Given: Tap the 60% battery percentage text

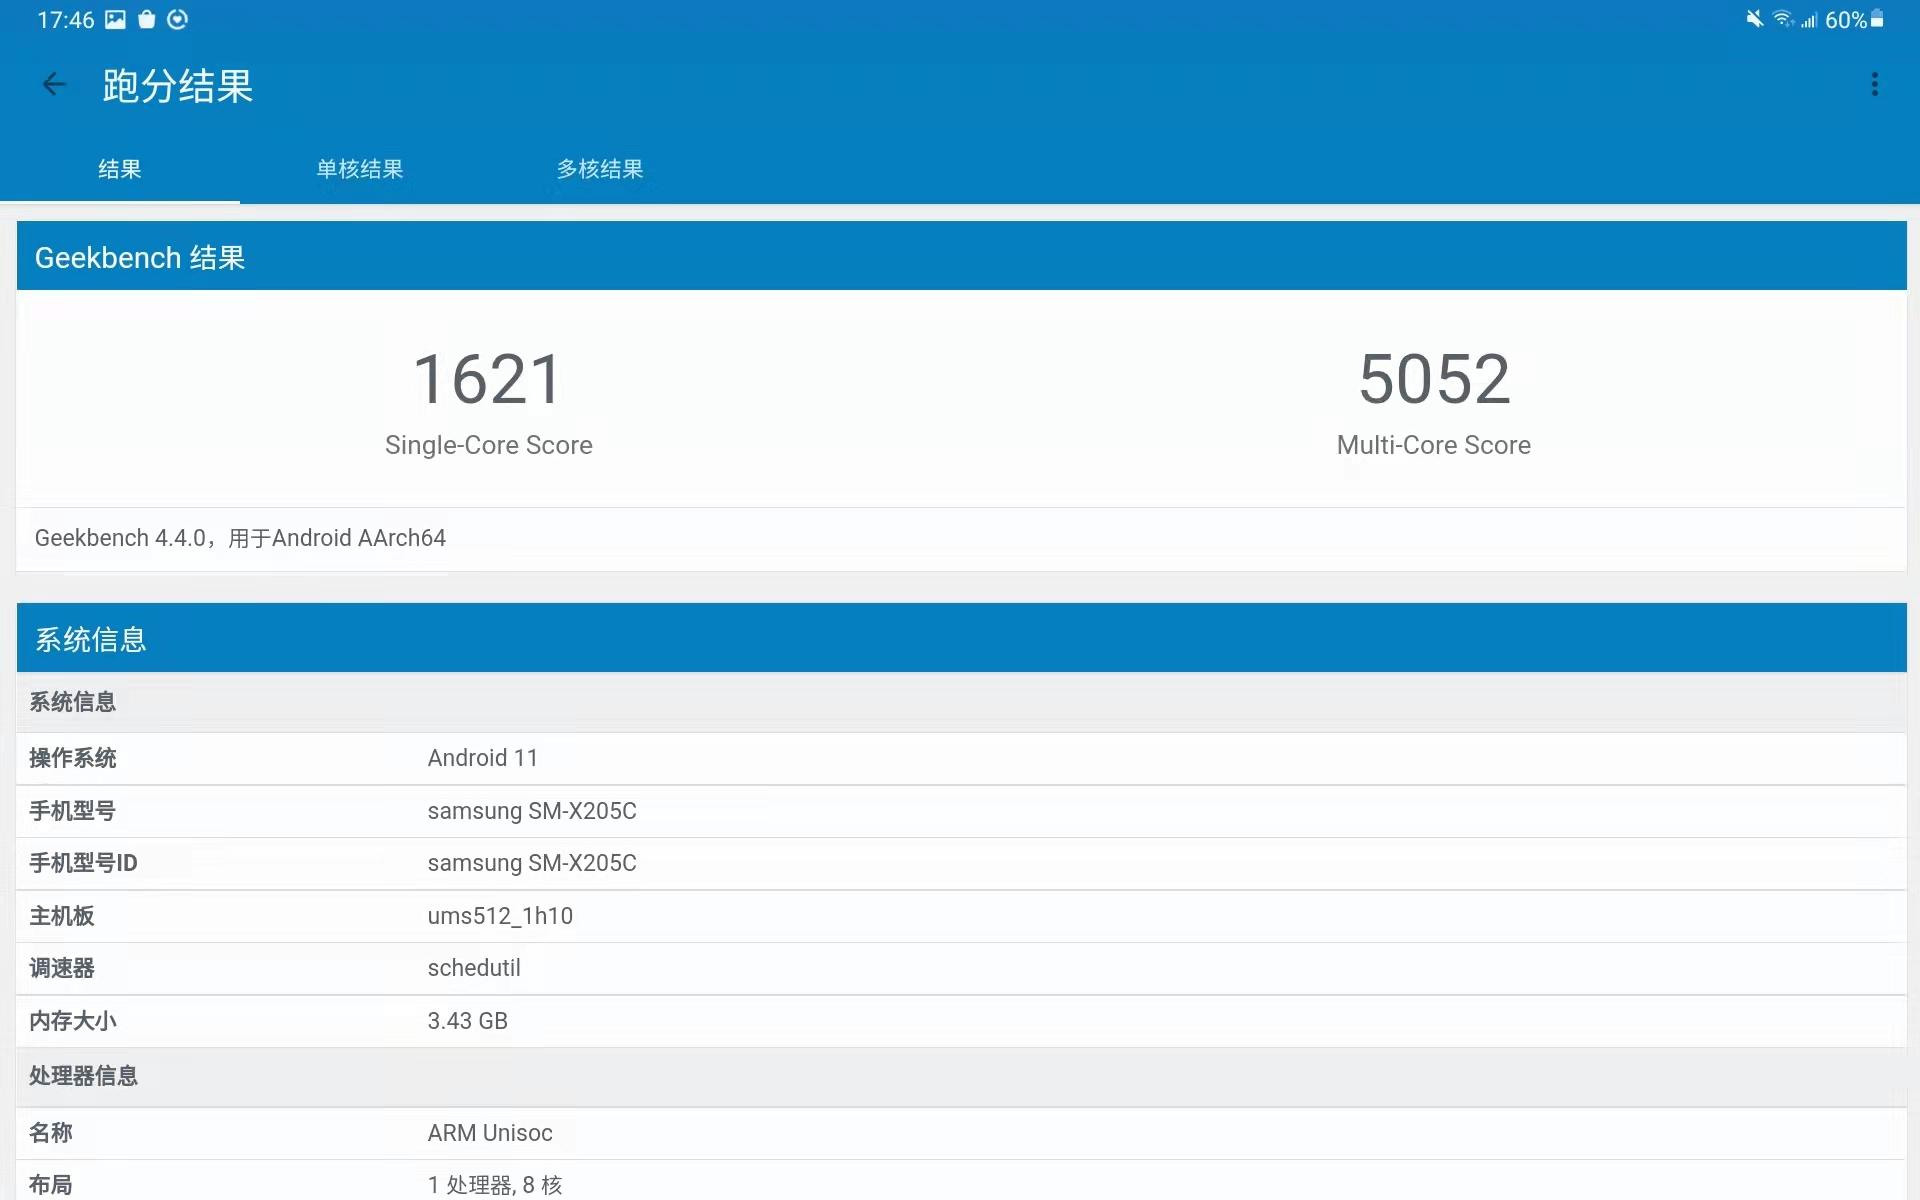Looking at the screenshot, I should pyautogui.click(x=1846, y=20).
